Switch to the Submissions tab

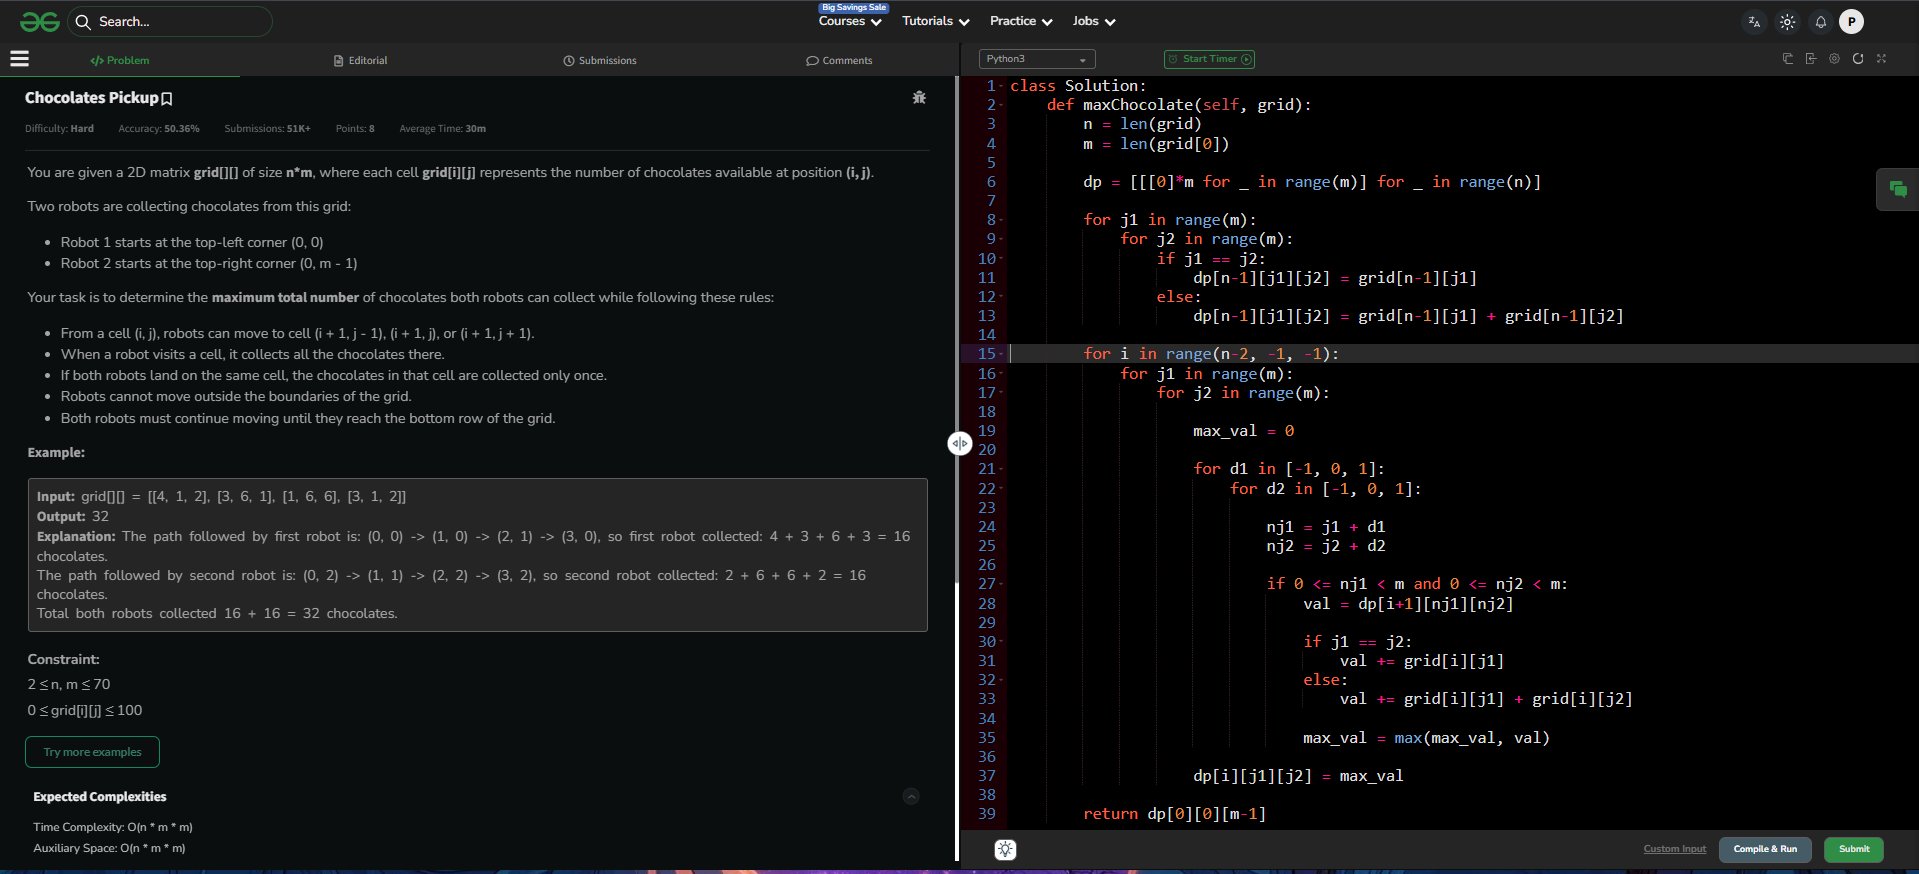pos(600,61)
